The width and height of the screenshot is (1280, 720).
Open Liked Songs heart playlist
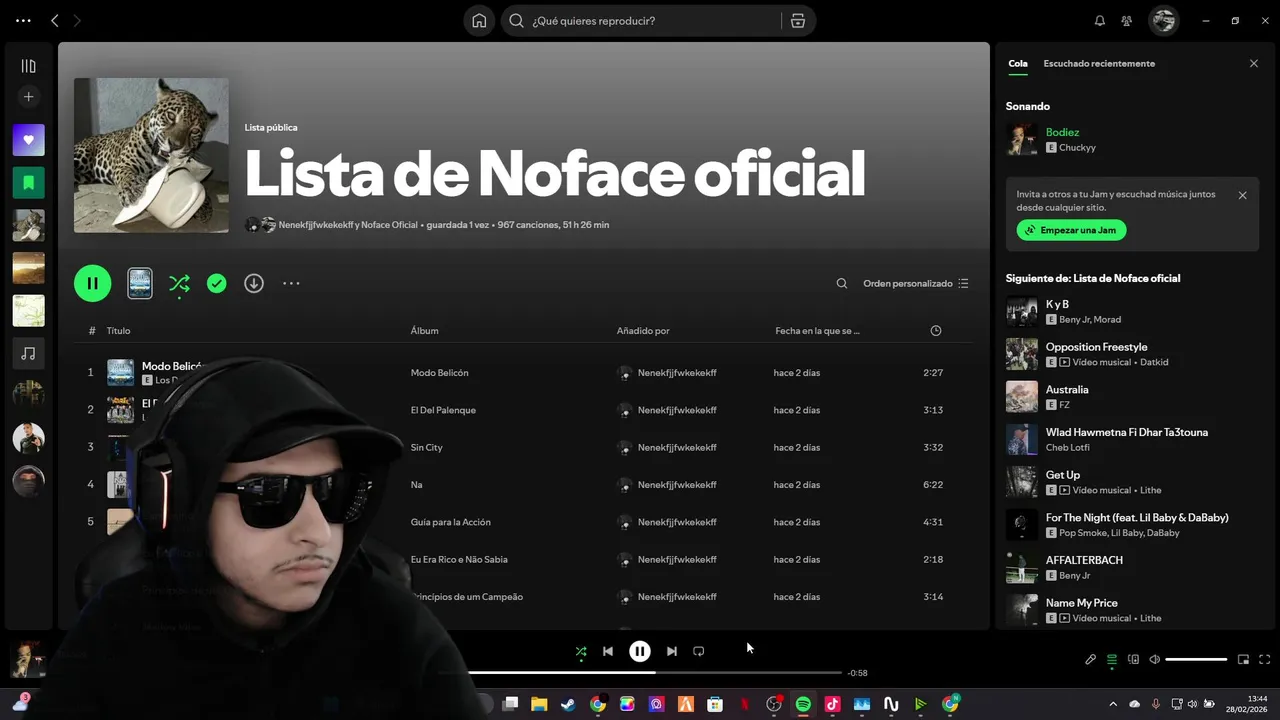point(28,140)
